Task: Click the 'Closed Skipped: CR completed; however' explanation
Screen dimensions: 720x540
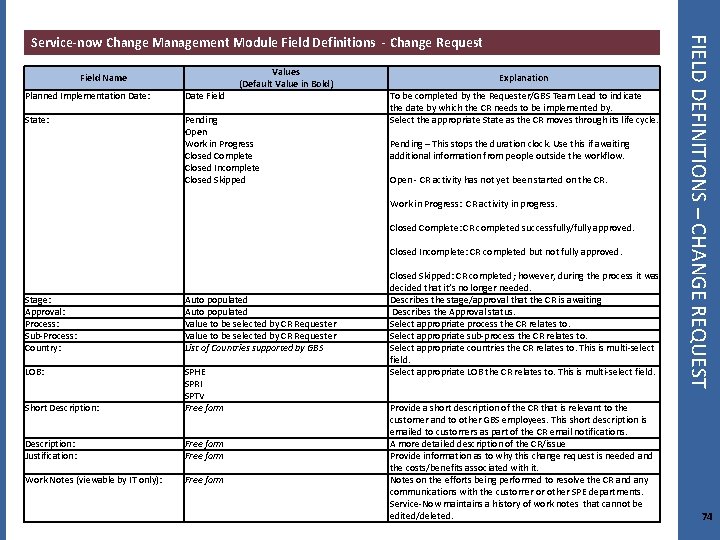Action: coord(524,282)
